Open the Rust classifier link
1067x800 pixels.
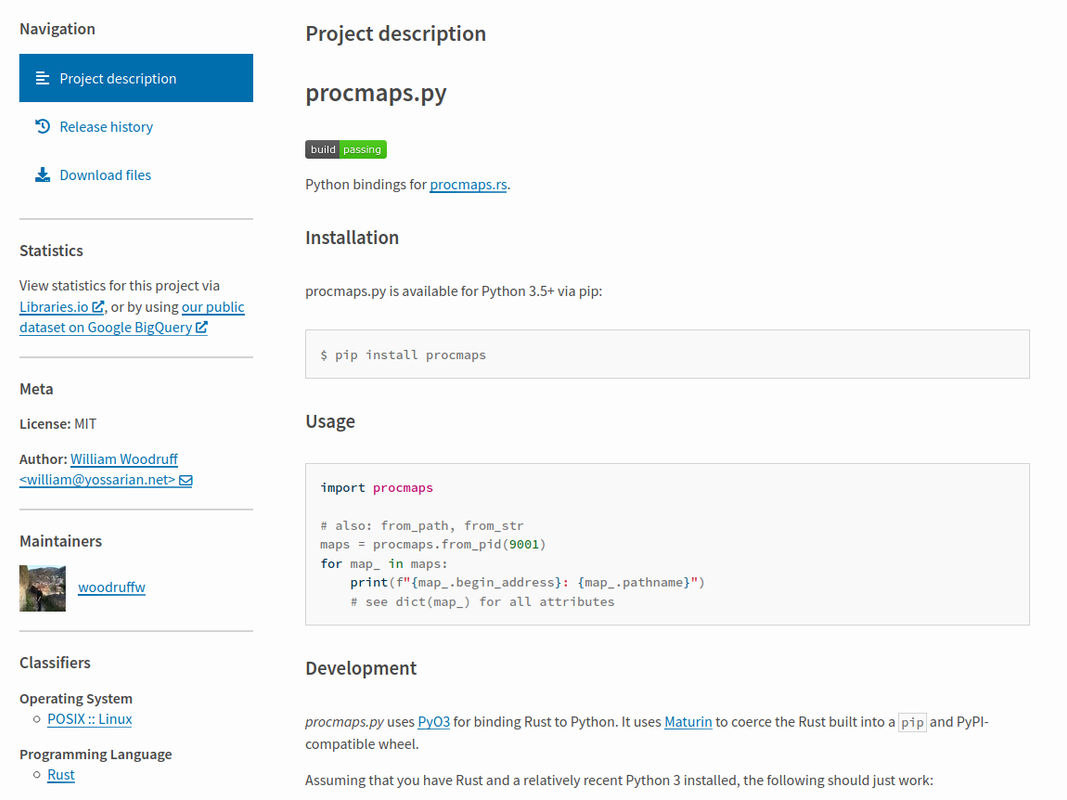[61, 775]
